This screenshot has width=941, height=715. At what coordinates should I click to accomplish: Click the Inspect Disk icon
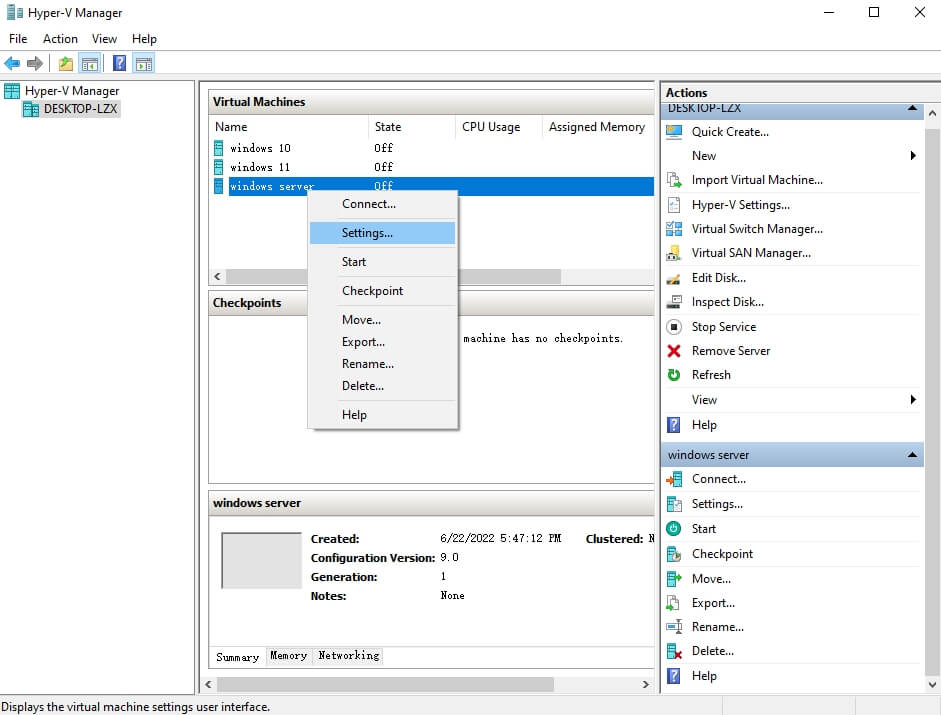[674, 302]
